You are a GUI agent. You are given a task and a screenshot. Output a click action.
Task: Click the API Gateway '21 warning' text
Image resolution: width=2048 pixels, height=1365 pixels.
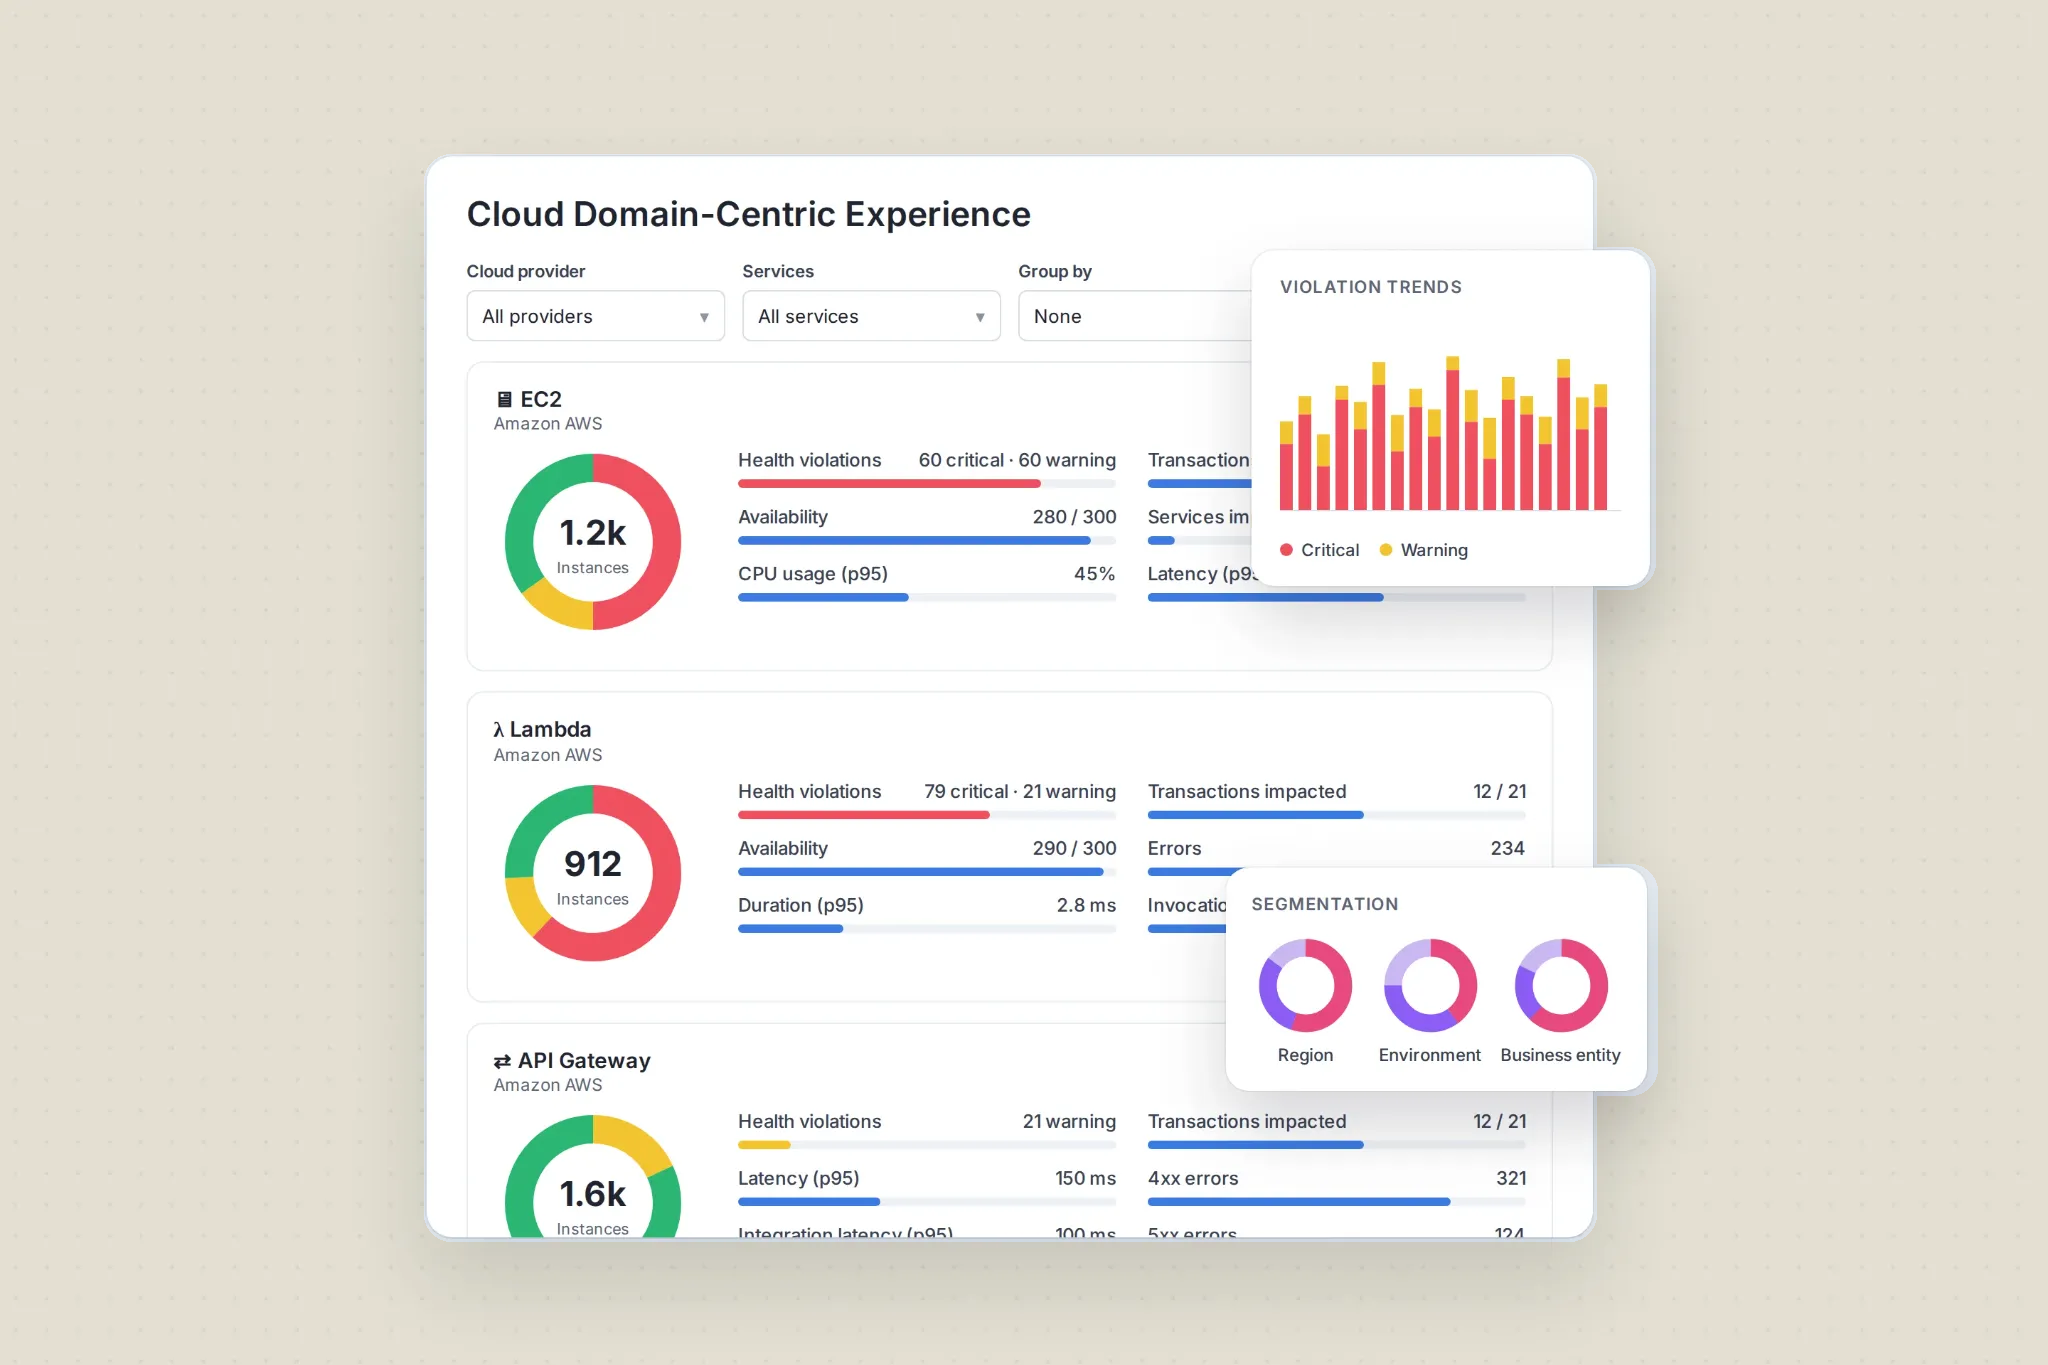point(1069,1121)
